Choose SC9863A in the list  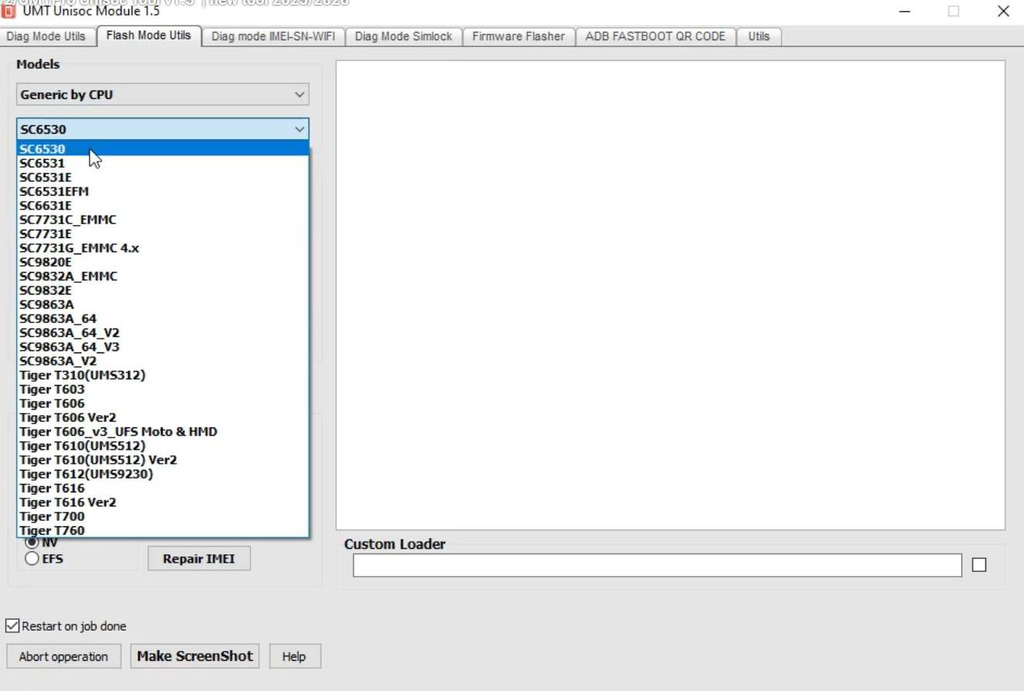click(163, 304)
